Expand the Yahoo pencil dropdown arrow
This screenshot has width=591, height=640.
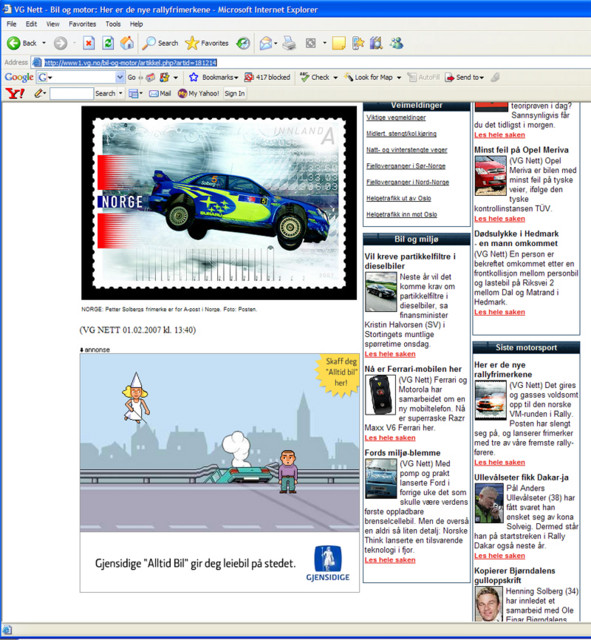click(x=44, y=93)
